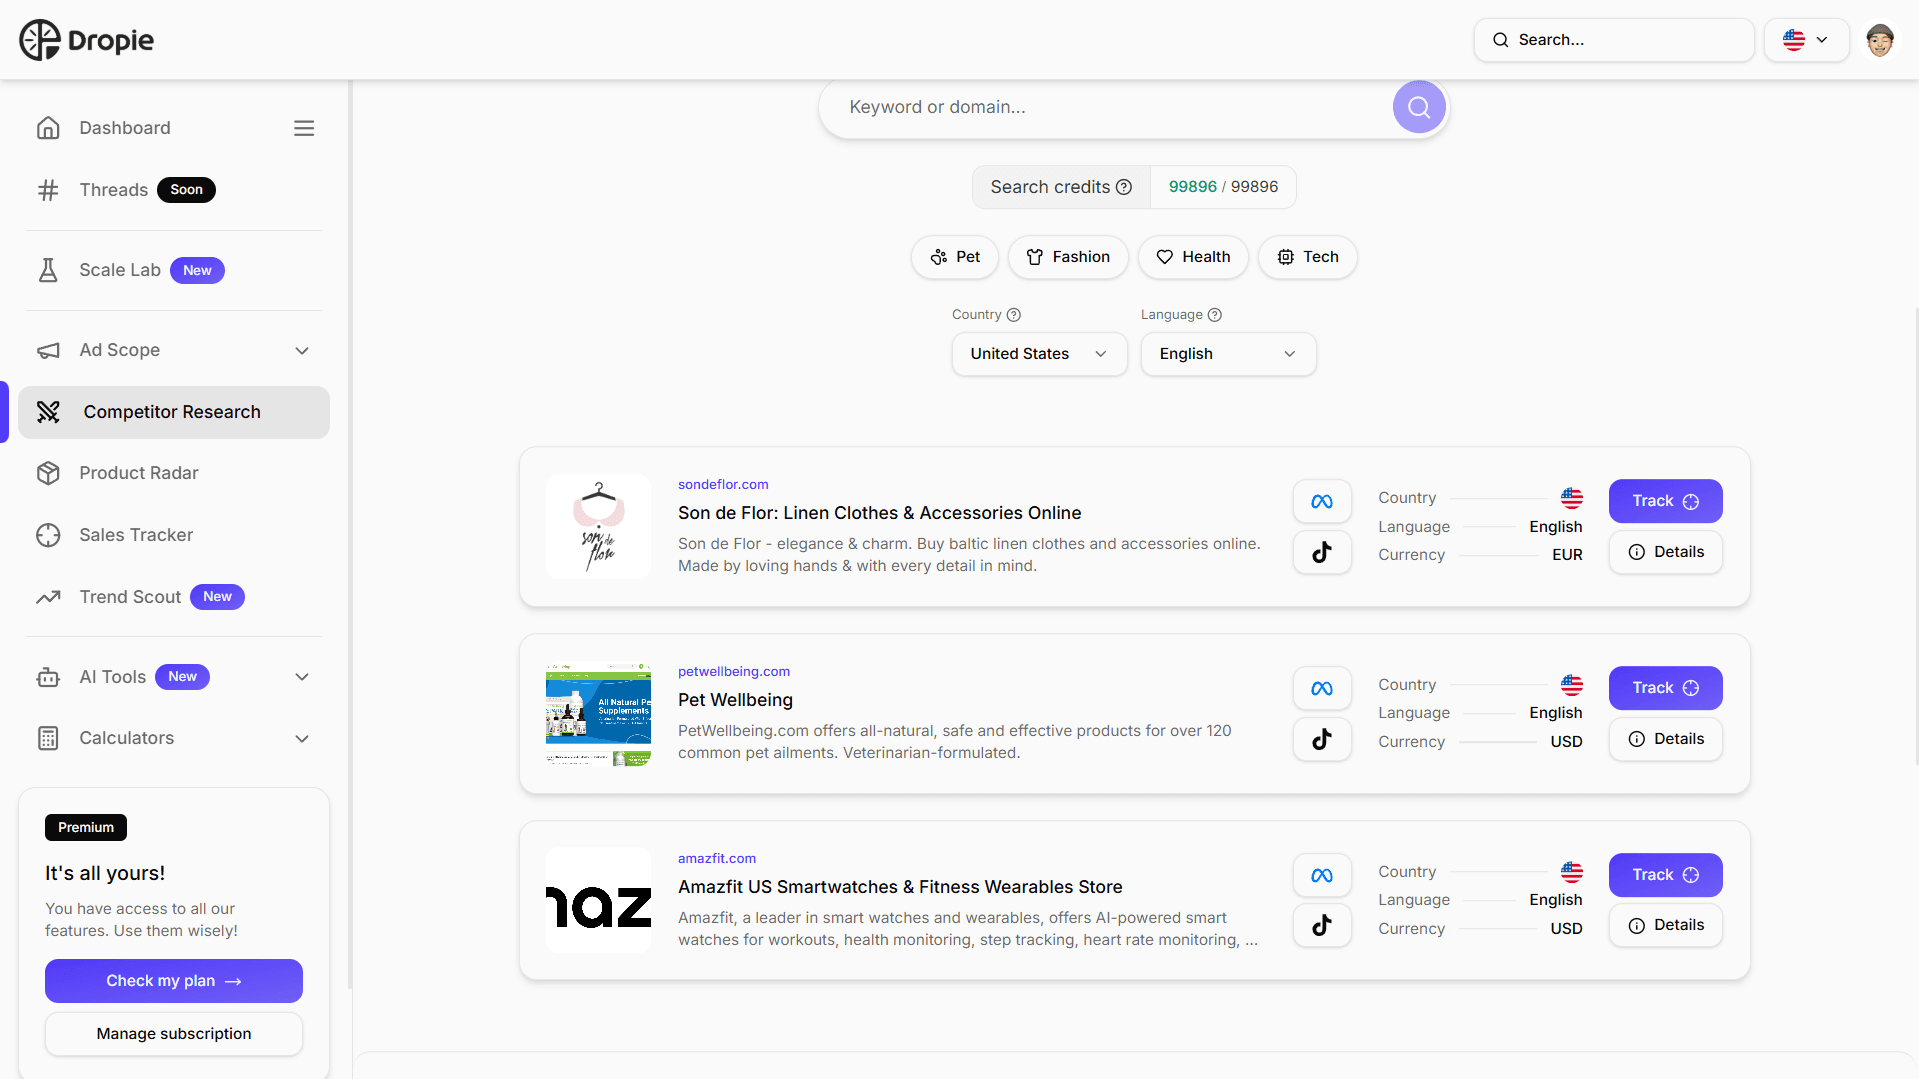Open Sales Tracker page
This screenshot has width=1919, height=1079.
136,535
